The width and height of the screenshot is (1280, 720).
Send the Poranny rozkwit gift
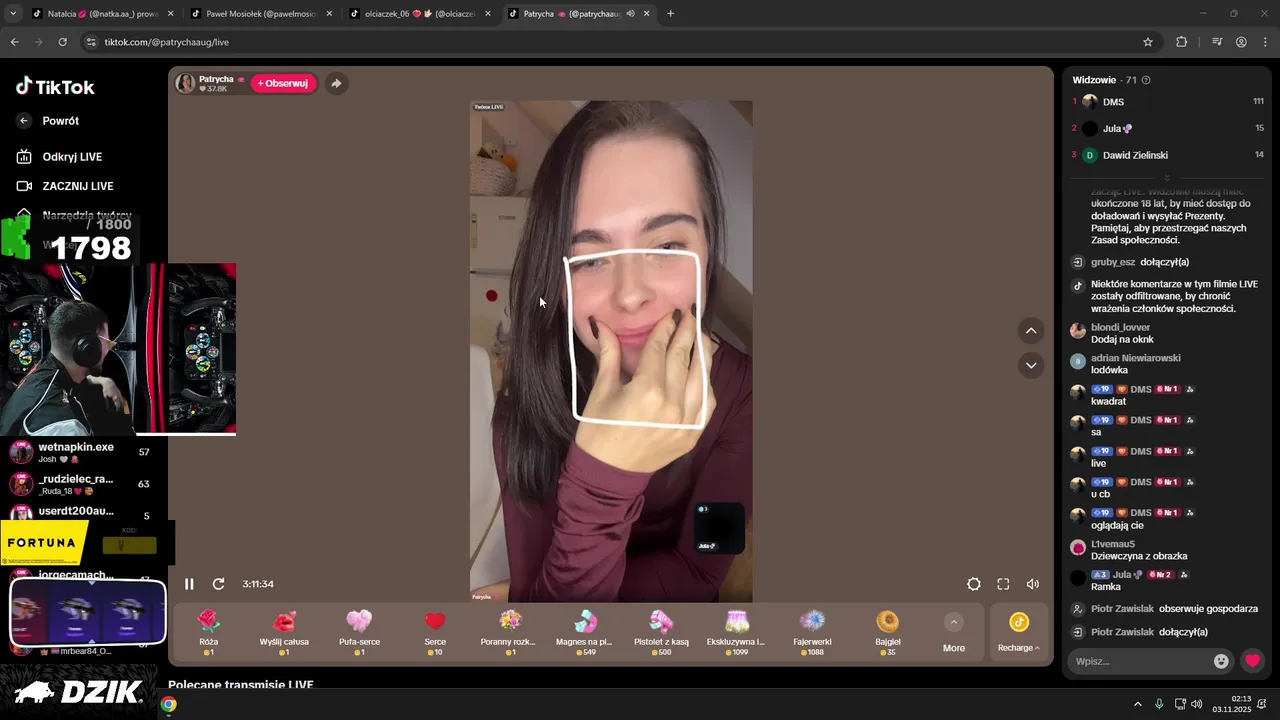click(510, 632)
